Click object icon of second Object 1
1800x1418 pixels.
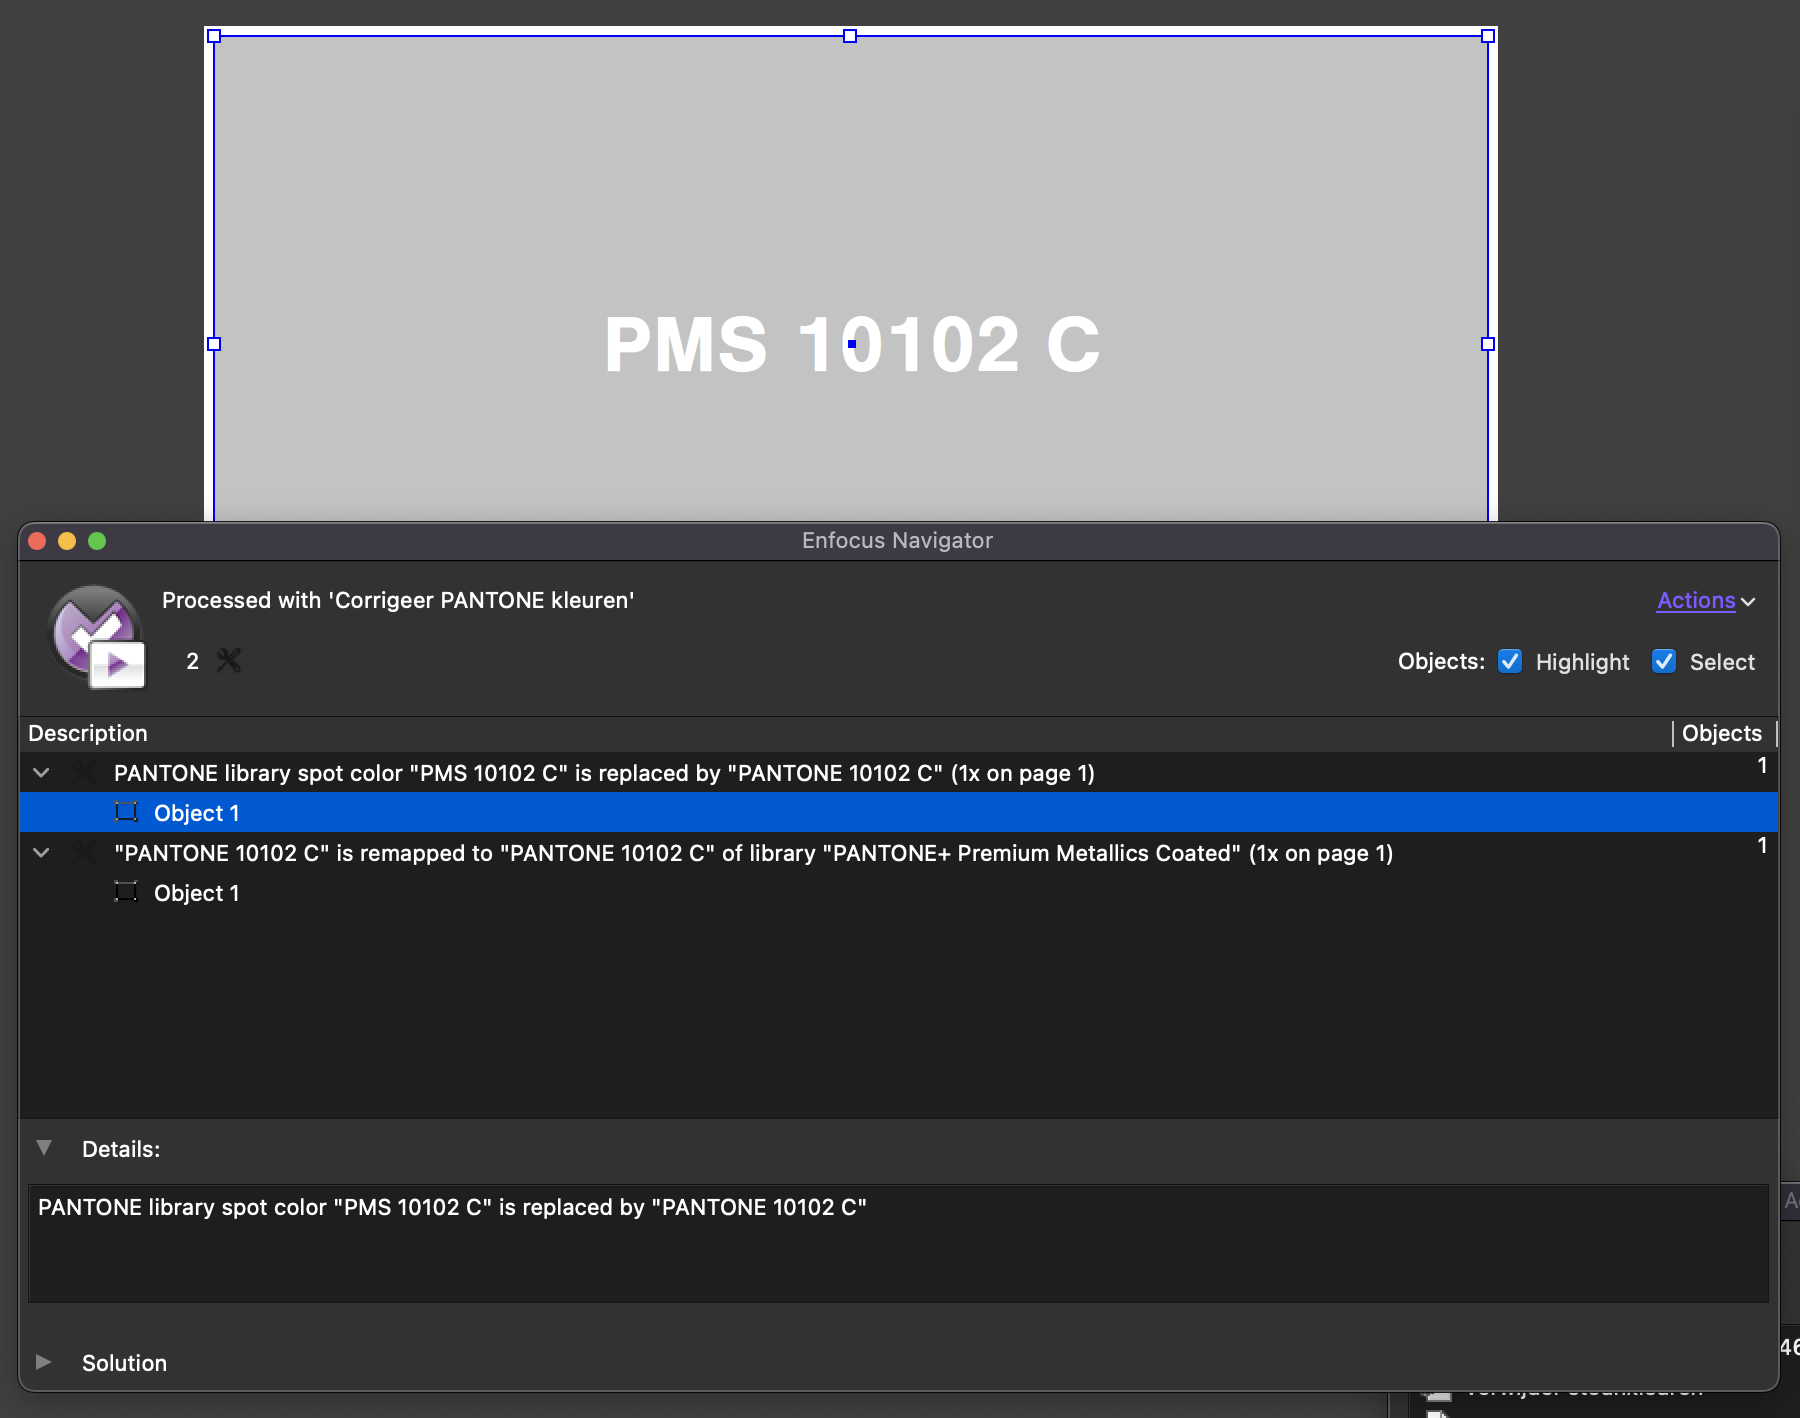pos(126,891)
